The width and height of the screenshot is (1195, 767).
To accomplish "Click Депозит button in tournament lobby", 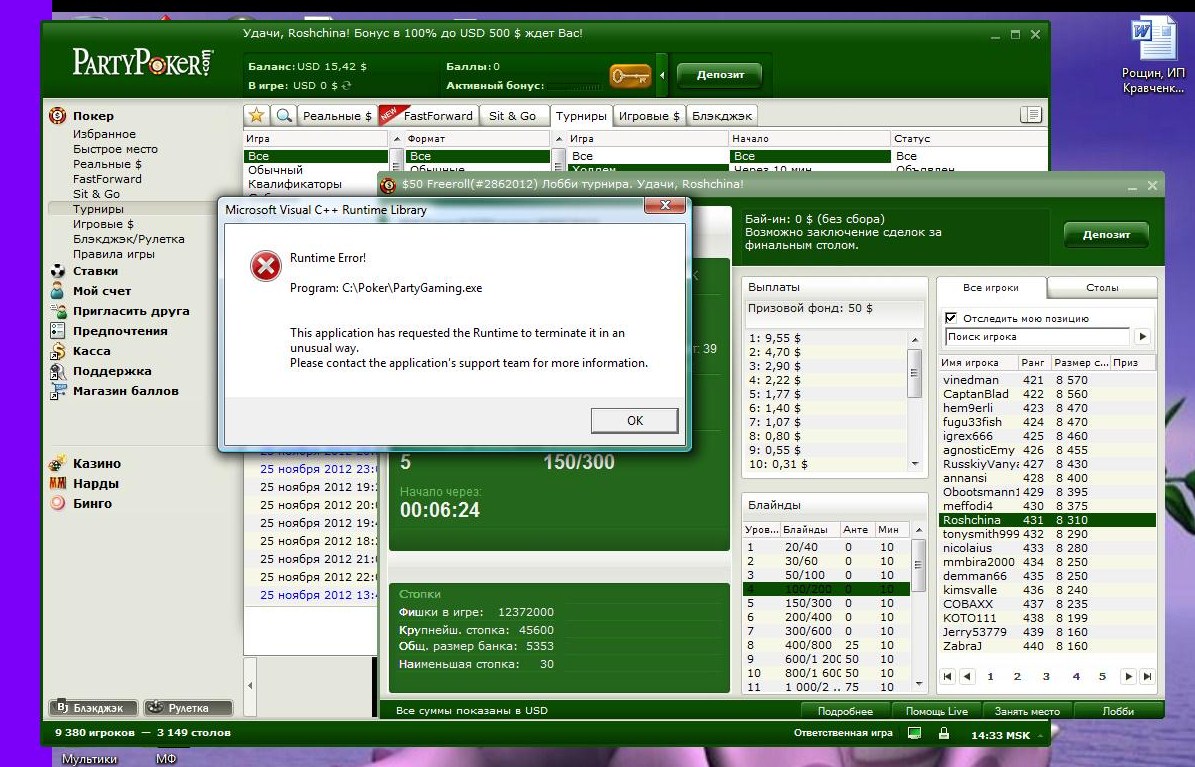I will point(1106,235).
